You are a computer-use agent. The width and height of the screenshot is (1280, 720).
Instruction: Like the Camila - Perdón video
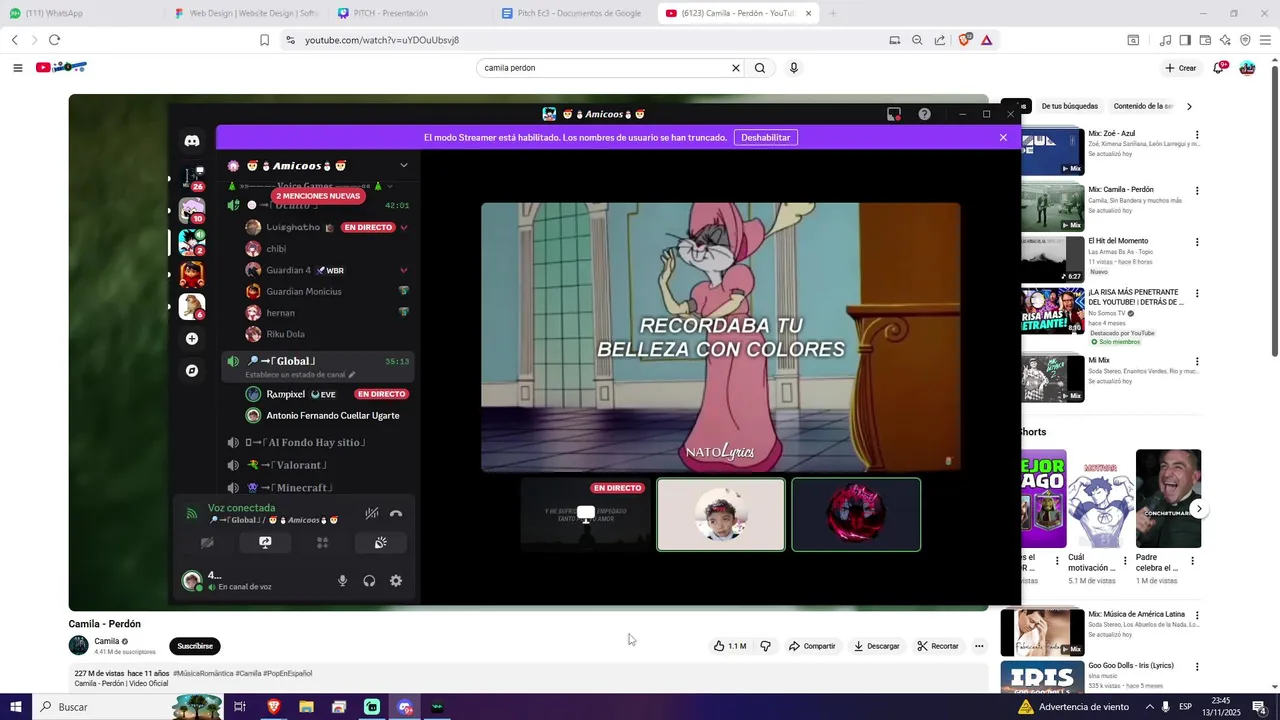click(x=729, y=646)
